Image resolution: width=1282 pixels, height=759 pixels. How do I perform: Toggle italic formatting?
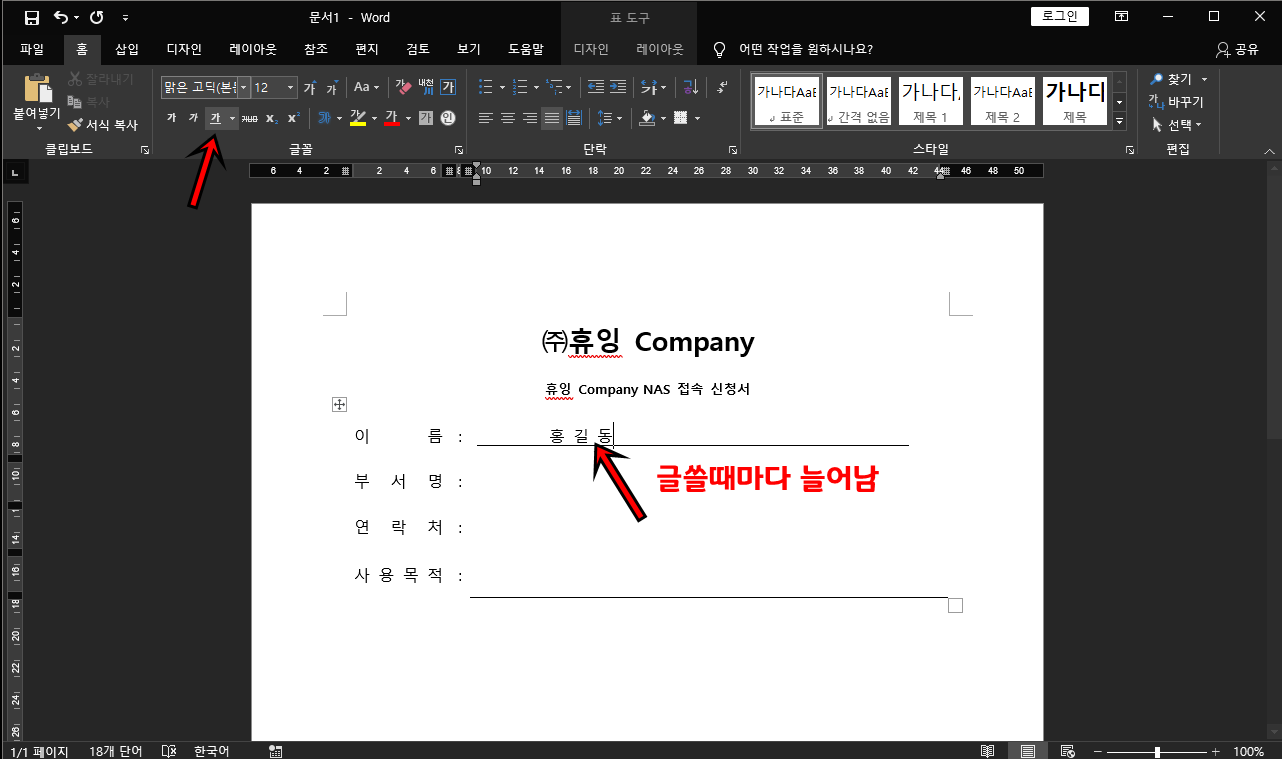193,118
